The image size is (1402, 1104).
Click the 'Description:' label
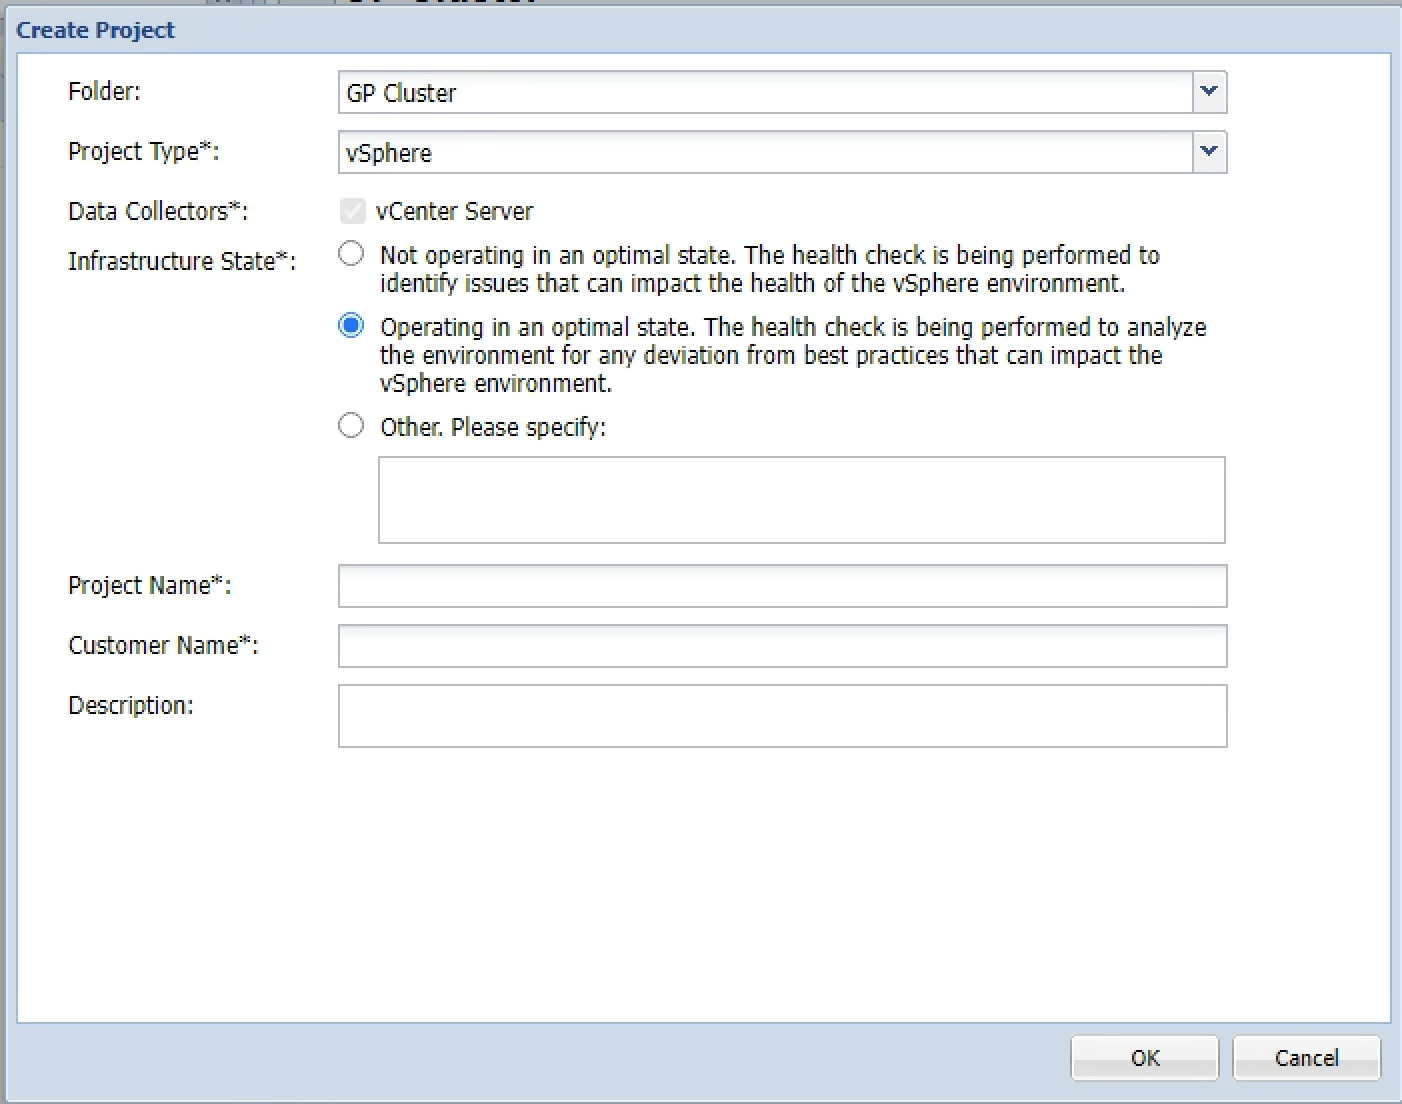coord(131,705)
